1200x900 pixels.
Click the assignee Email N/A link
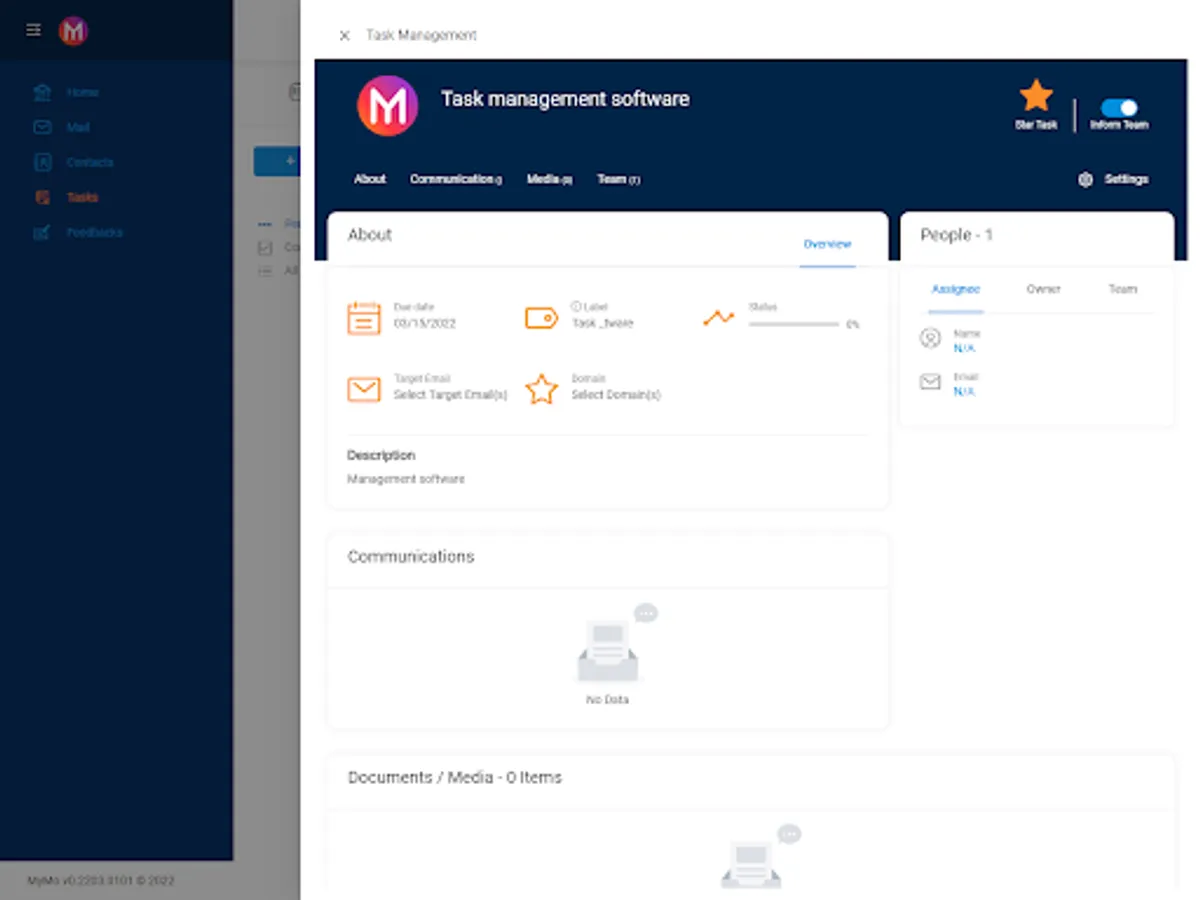964,392
